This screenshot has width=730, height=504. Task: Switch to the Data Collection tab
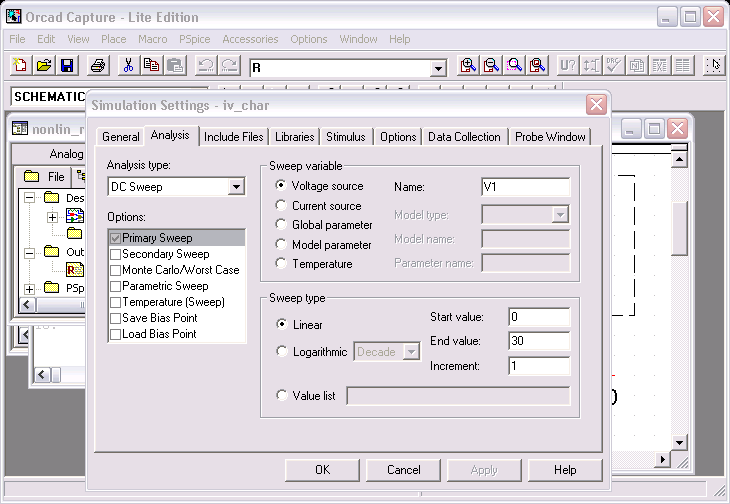pos(464,137)
